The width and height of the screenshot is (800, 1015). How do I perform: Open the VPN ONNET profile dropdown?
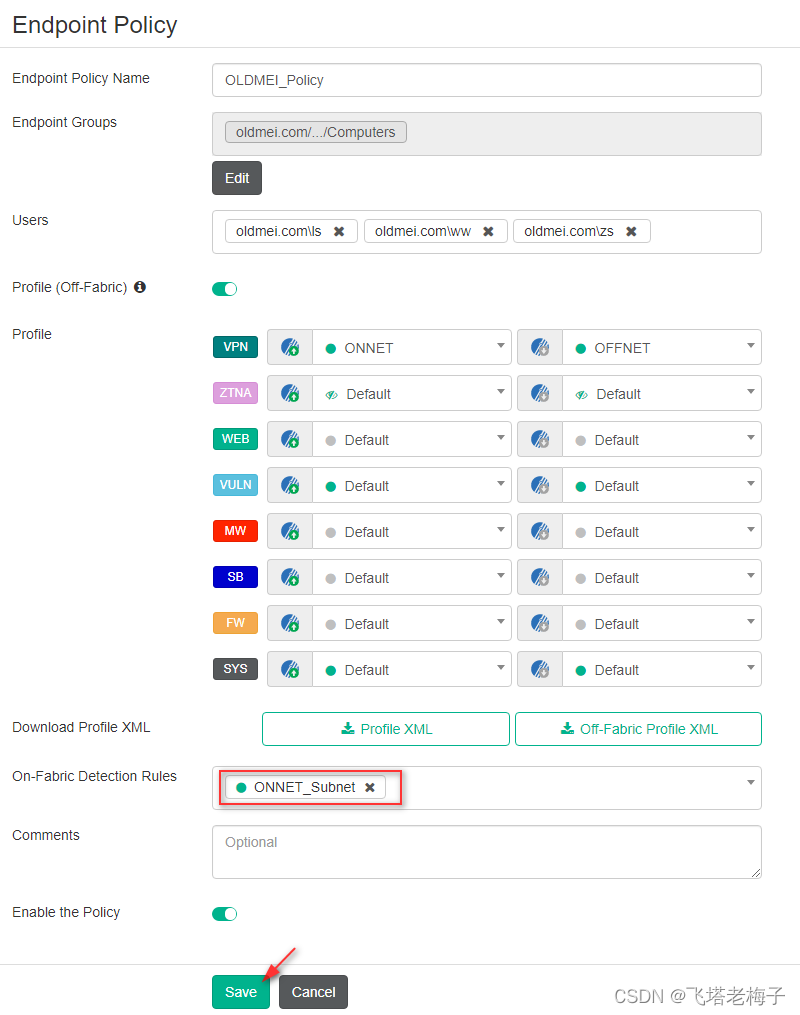pos(412,348)
